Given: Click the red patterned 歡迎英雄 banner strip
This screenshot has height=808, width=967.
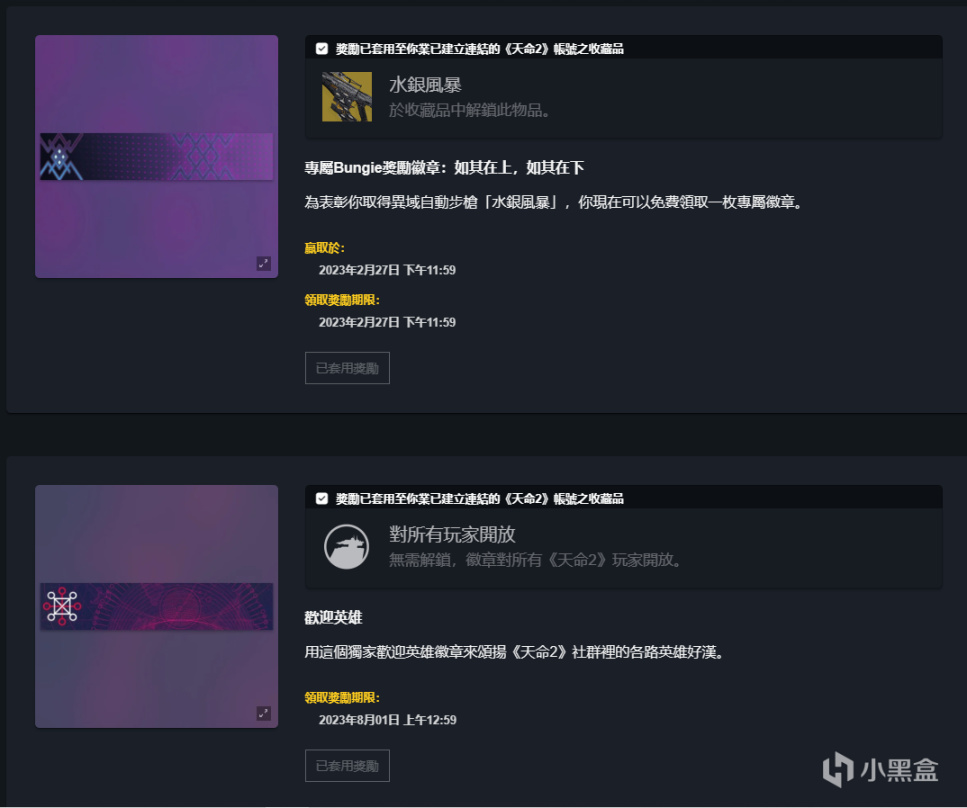Looking at the screenshot, I should click(157, 606).
